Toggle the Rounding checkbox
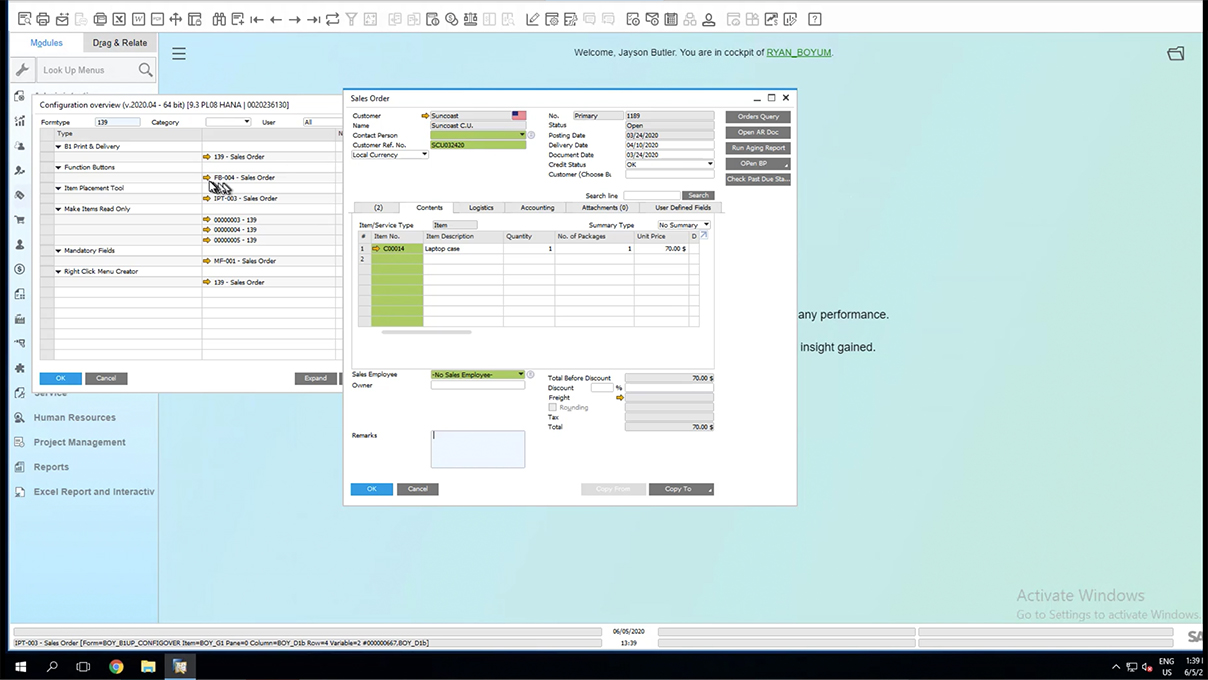Screen dimensions: 1208x680 553,408
